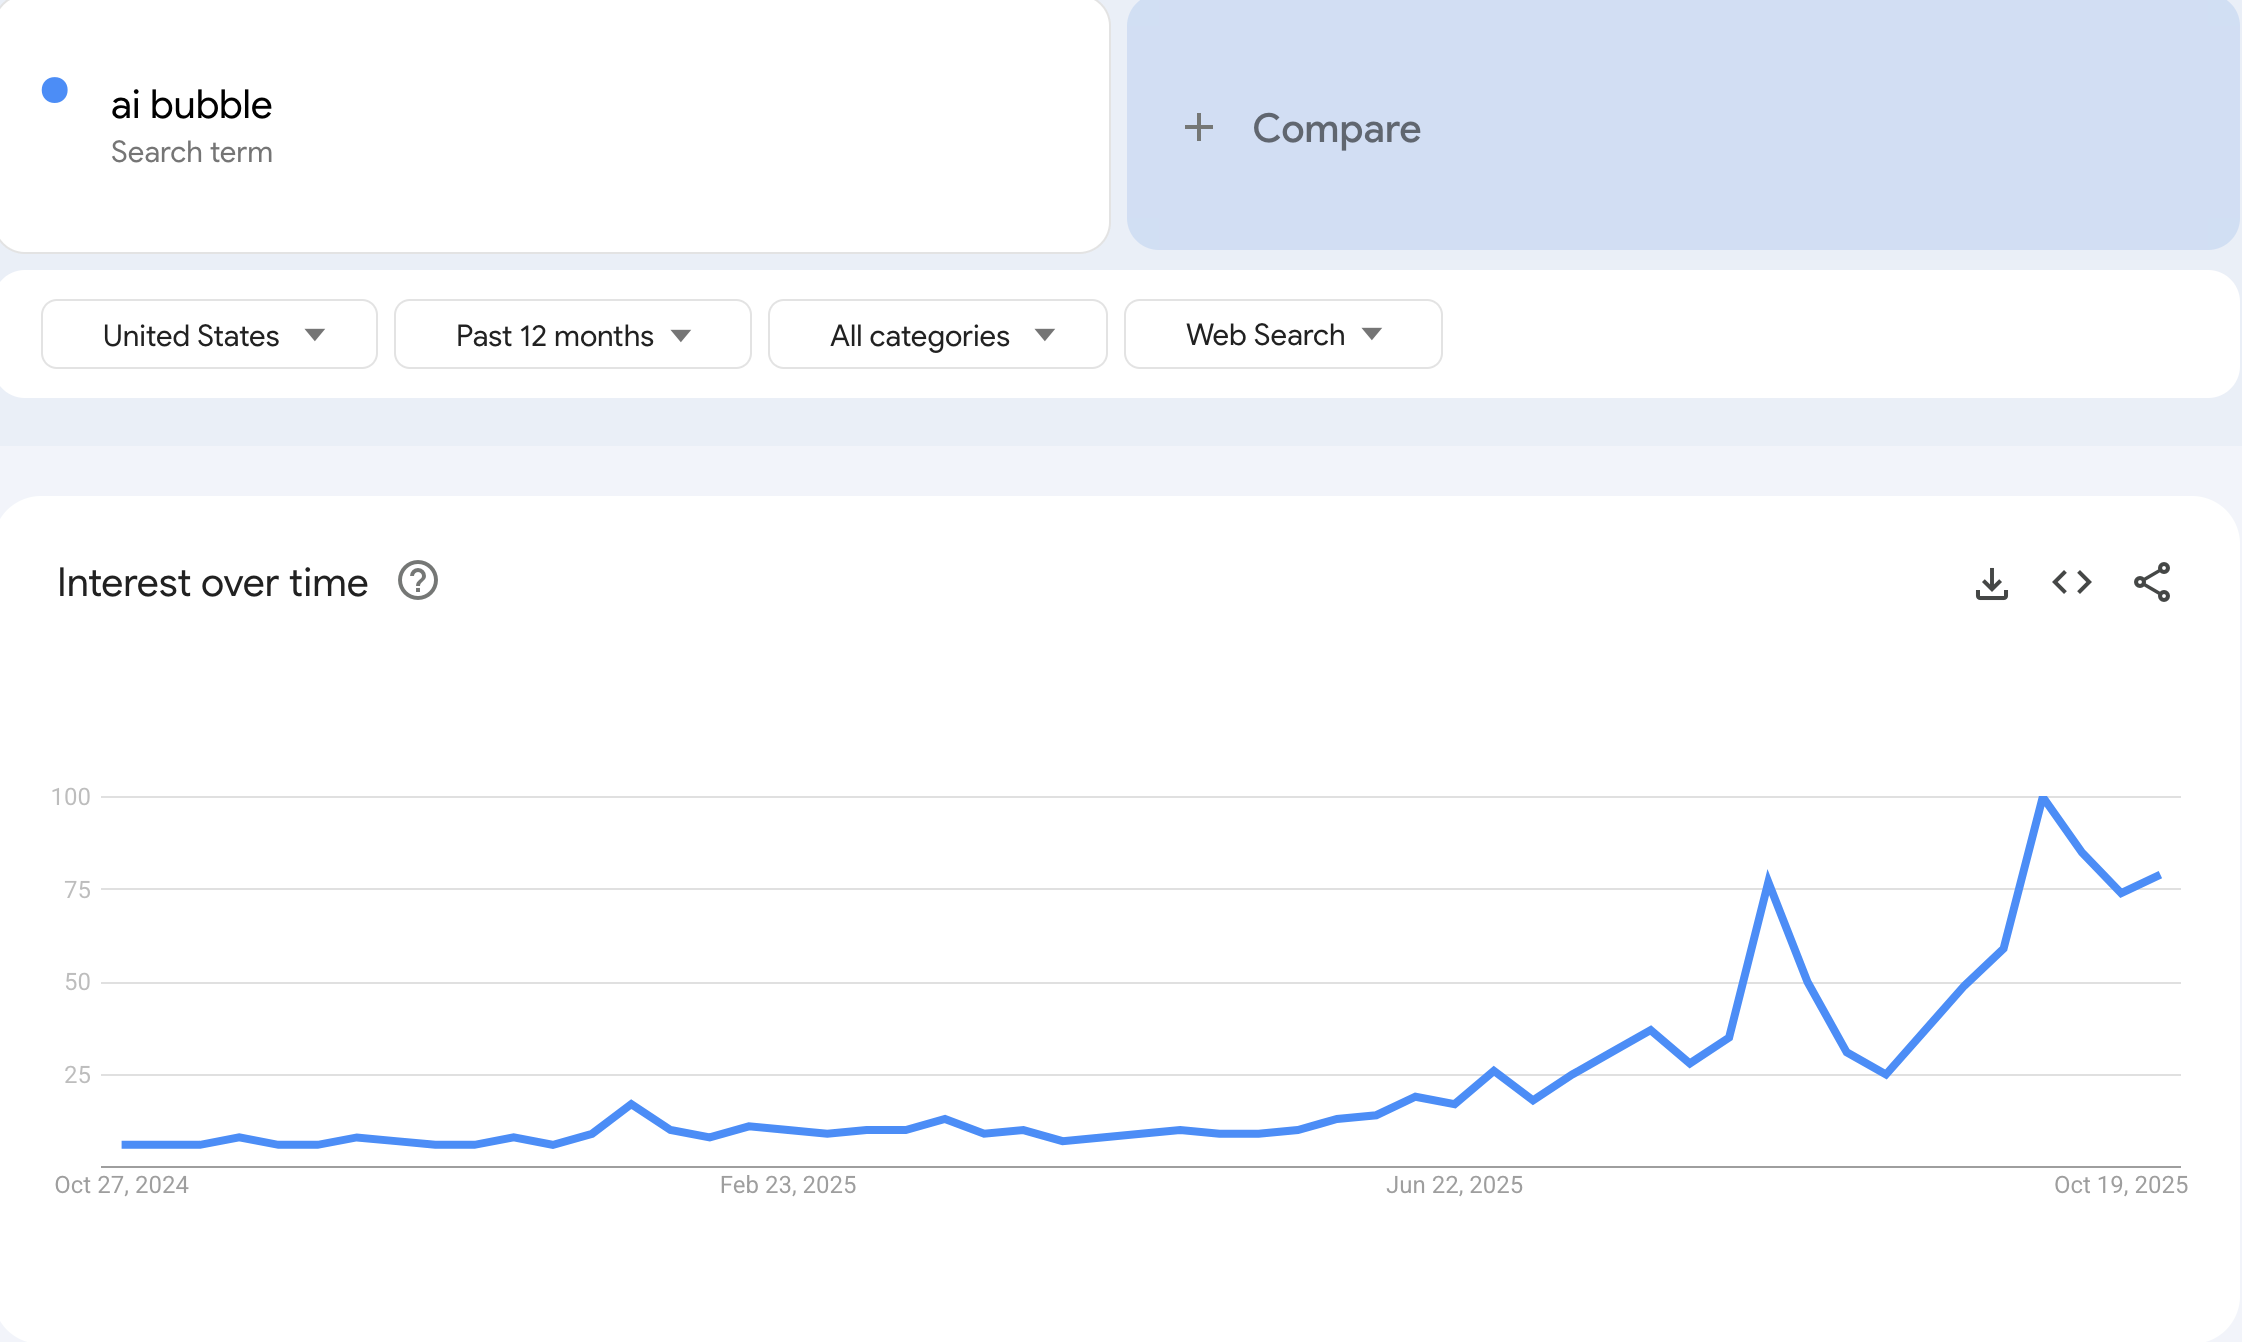This screenshot has height=1342, width=2242.
Task: Click the Interest over time heading
Action: click(212, 583)
